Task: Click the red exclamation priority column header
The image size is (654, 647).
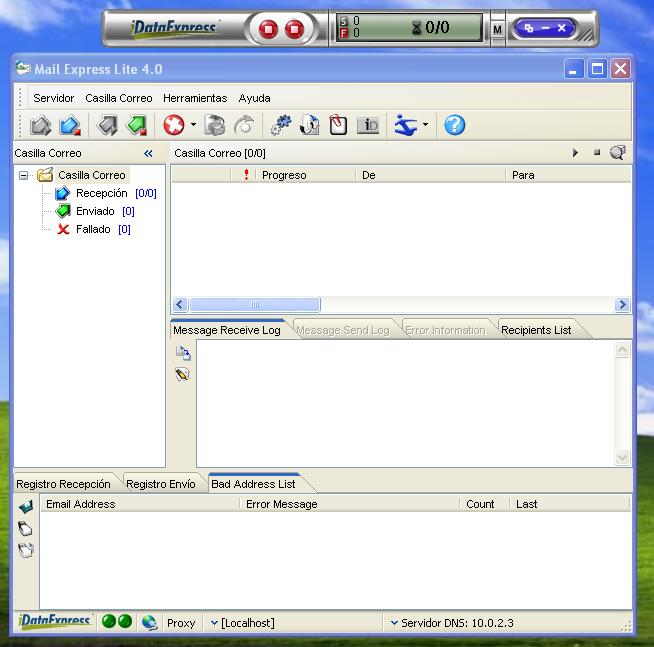Action: (x=246, y=175)
